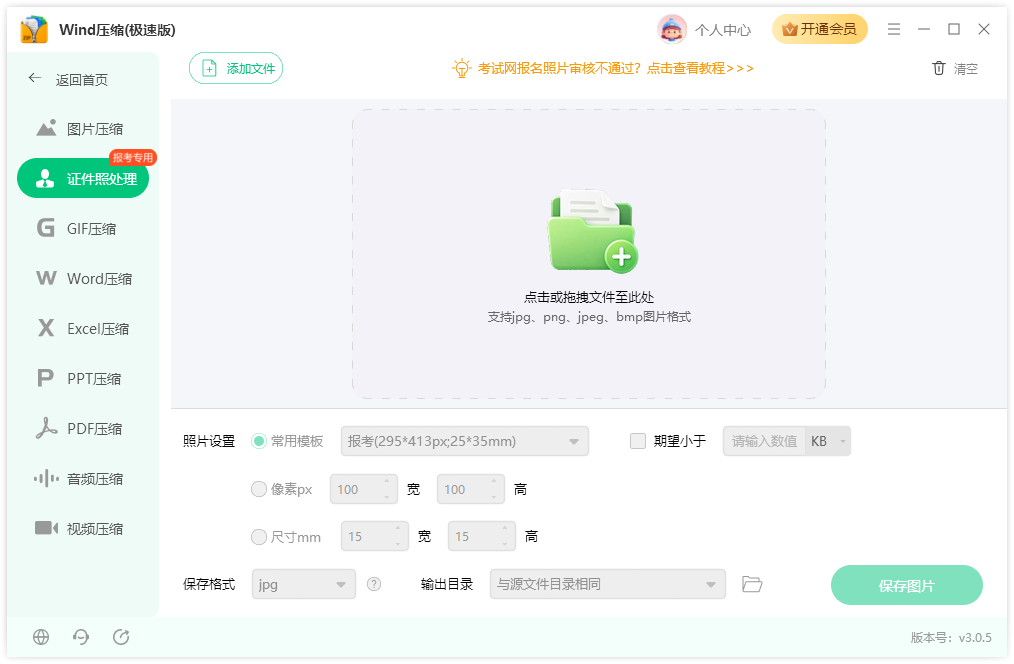Open the jpg save format dropdown
The height and width of the screenshot is (664, 1014).
303,584
